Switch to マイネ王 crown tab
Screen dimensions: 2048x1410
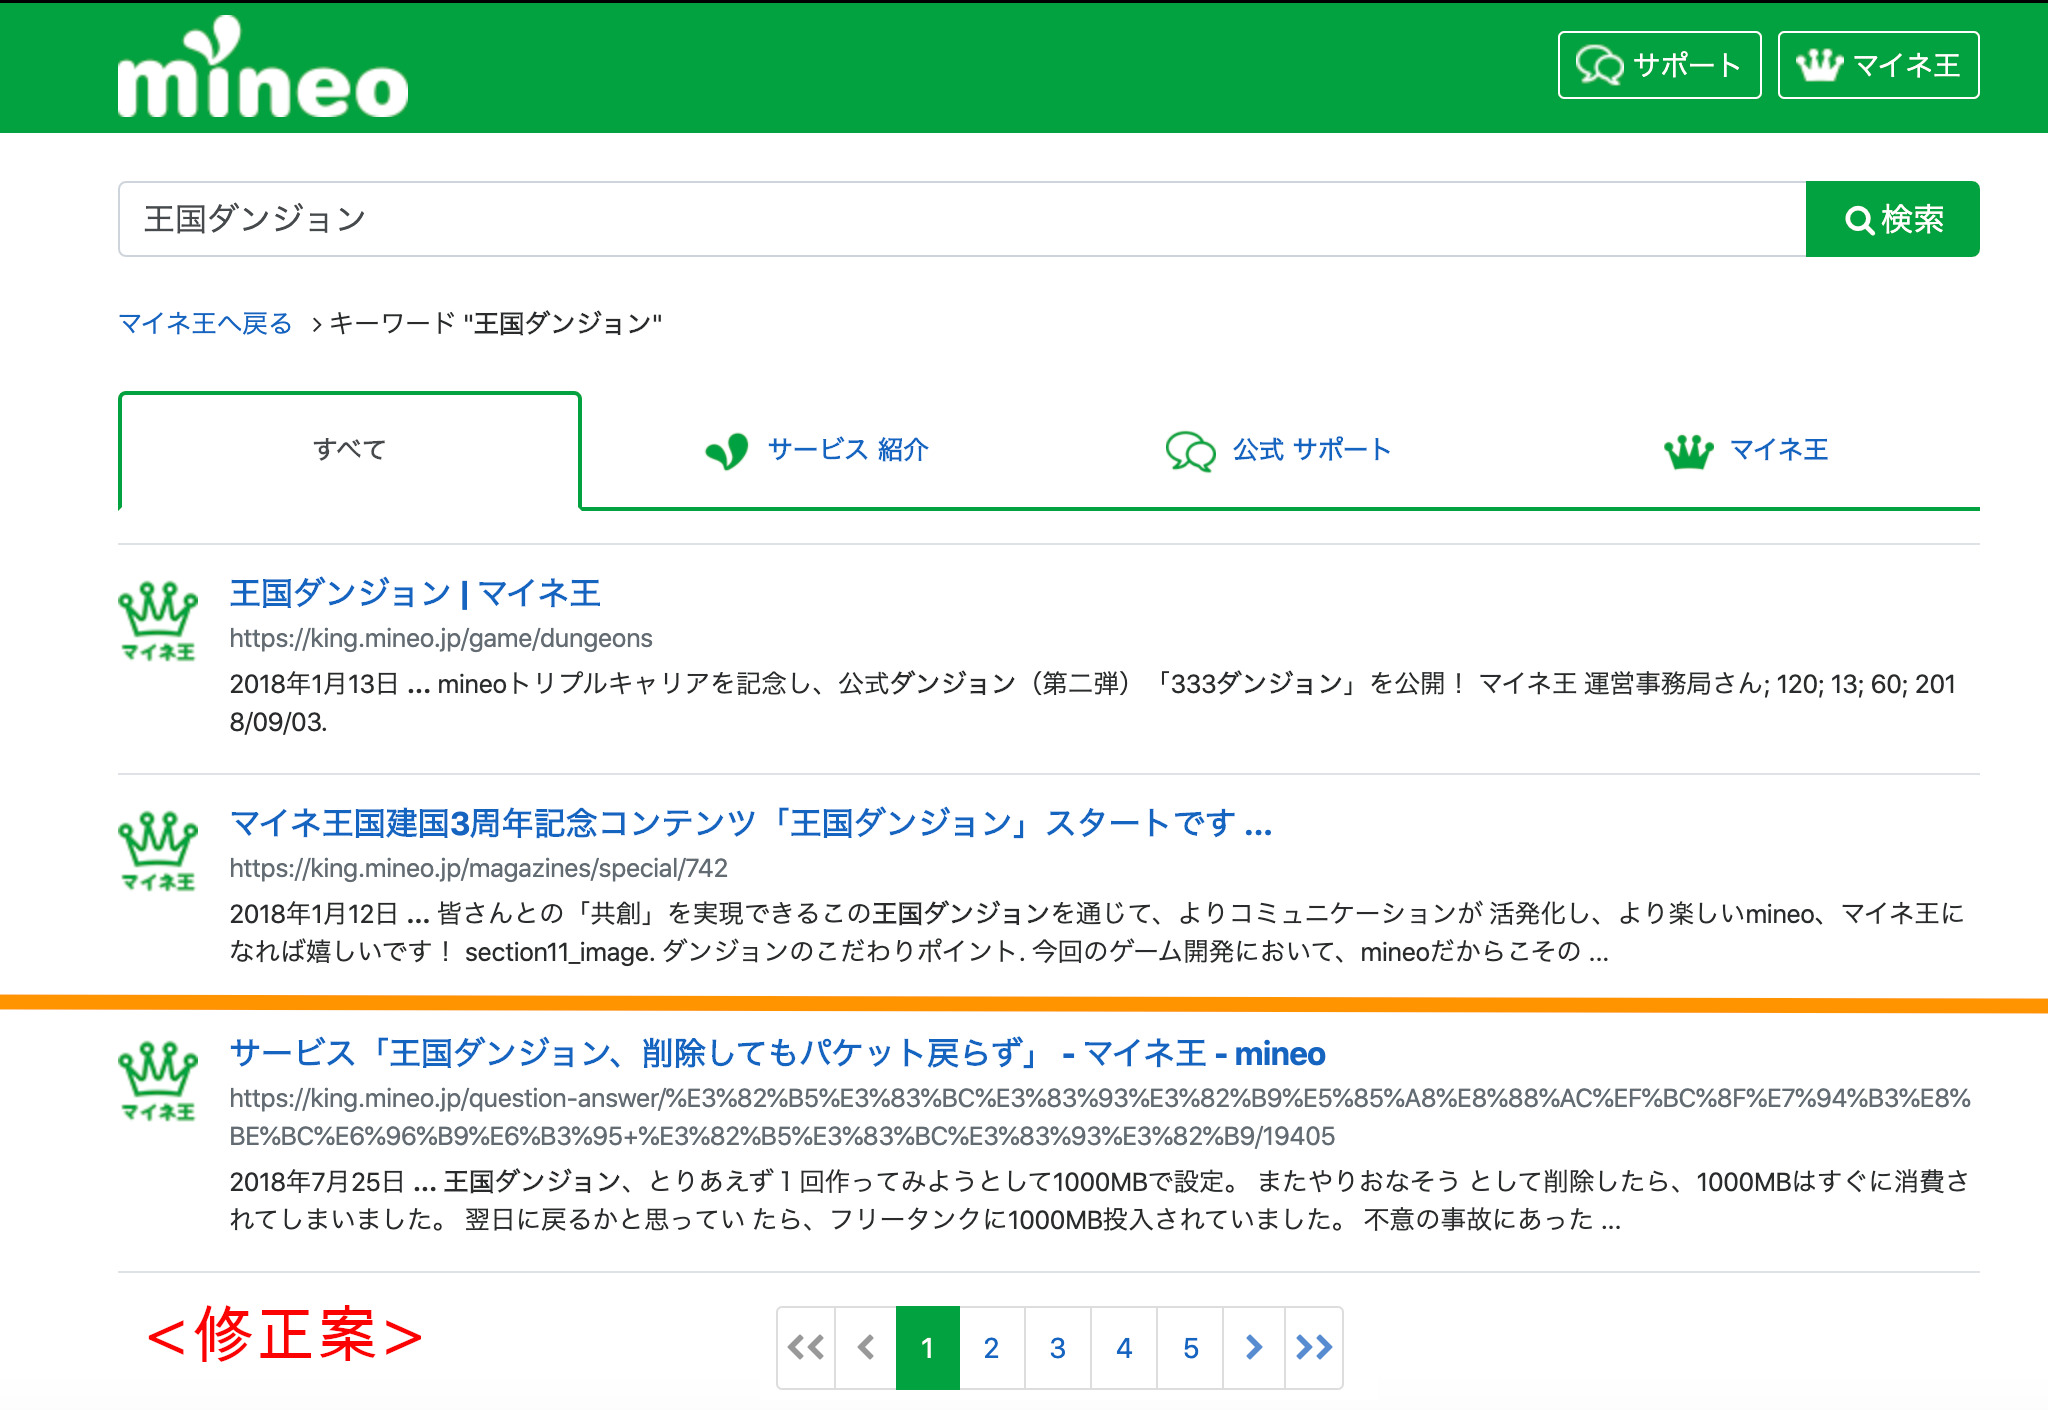pyautogui.click(x=1746, y=450)
